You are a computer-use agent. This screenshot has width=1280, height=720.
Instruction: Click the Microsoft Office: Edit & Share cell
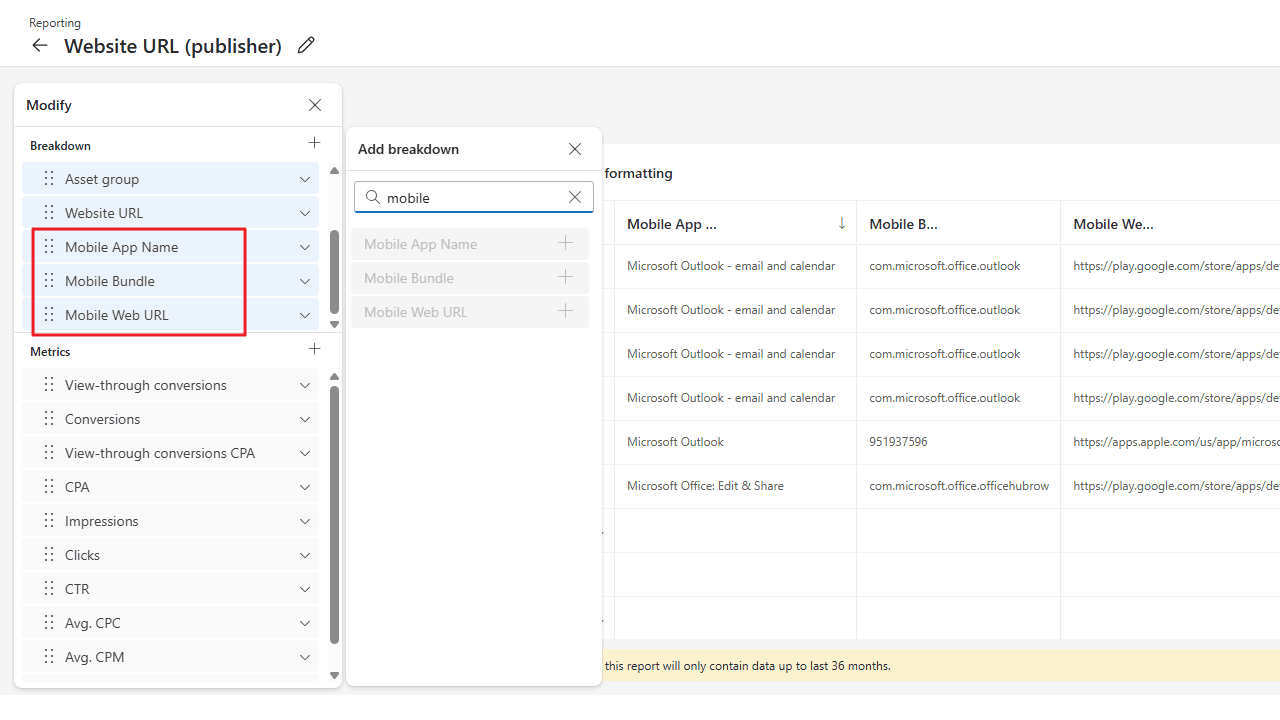pyautogui.click(x=735, y=486)
